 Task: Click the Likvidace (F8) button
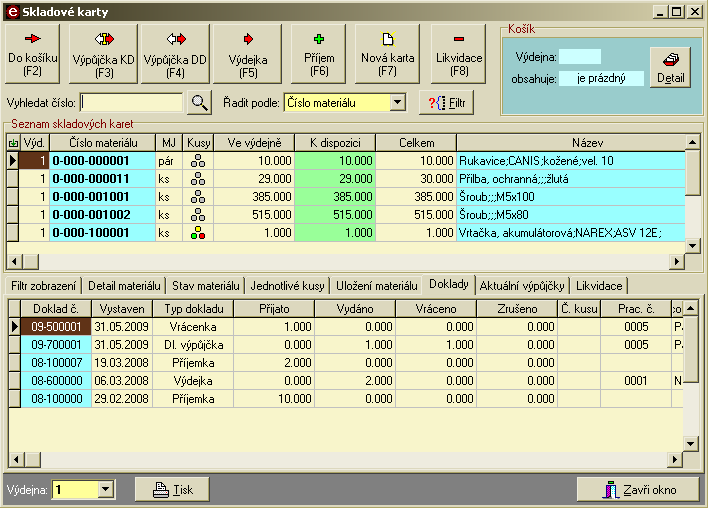coord(459,54)
